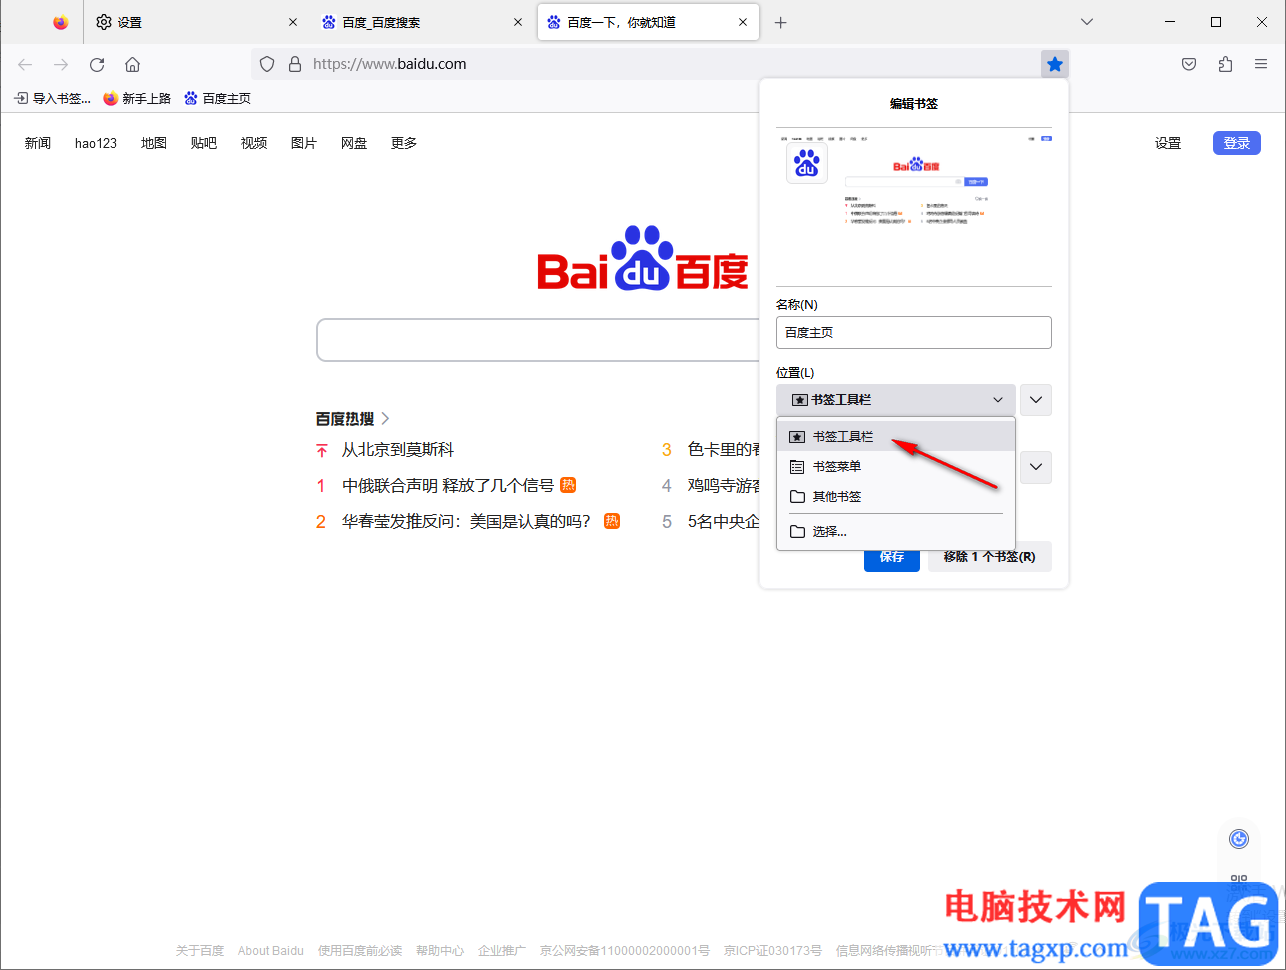Open 关于百度 footer link
The image size is (1286, 970).
coord(200,951)
